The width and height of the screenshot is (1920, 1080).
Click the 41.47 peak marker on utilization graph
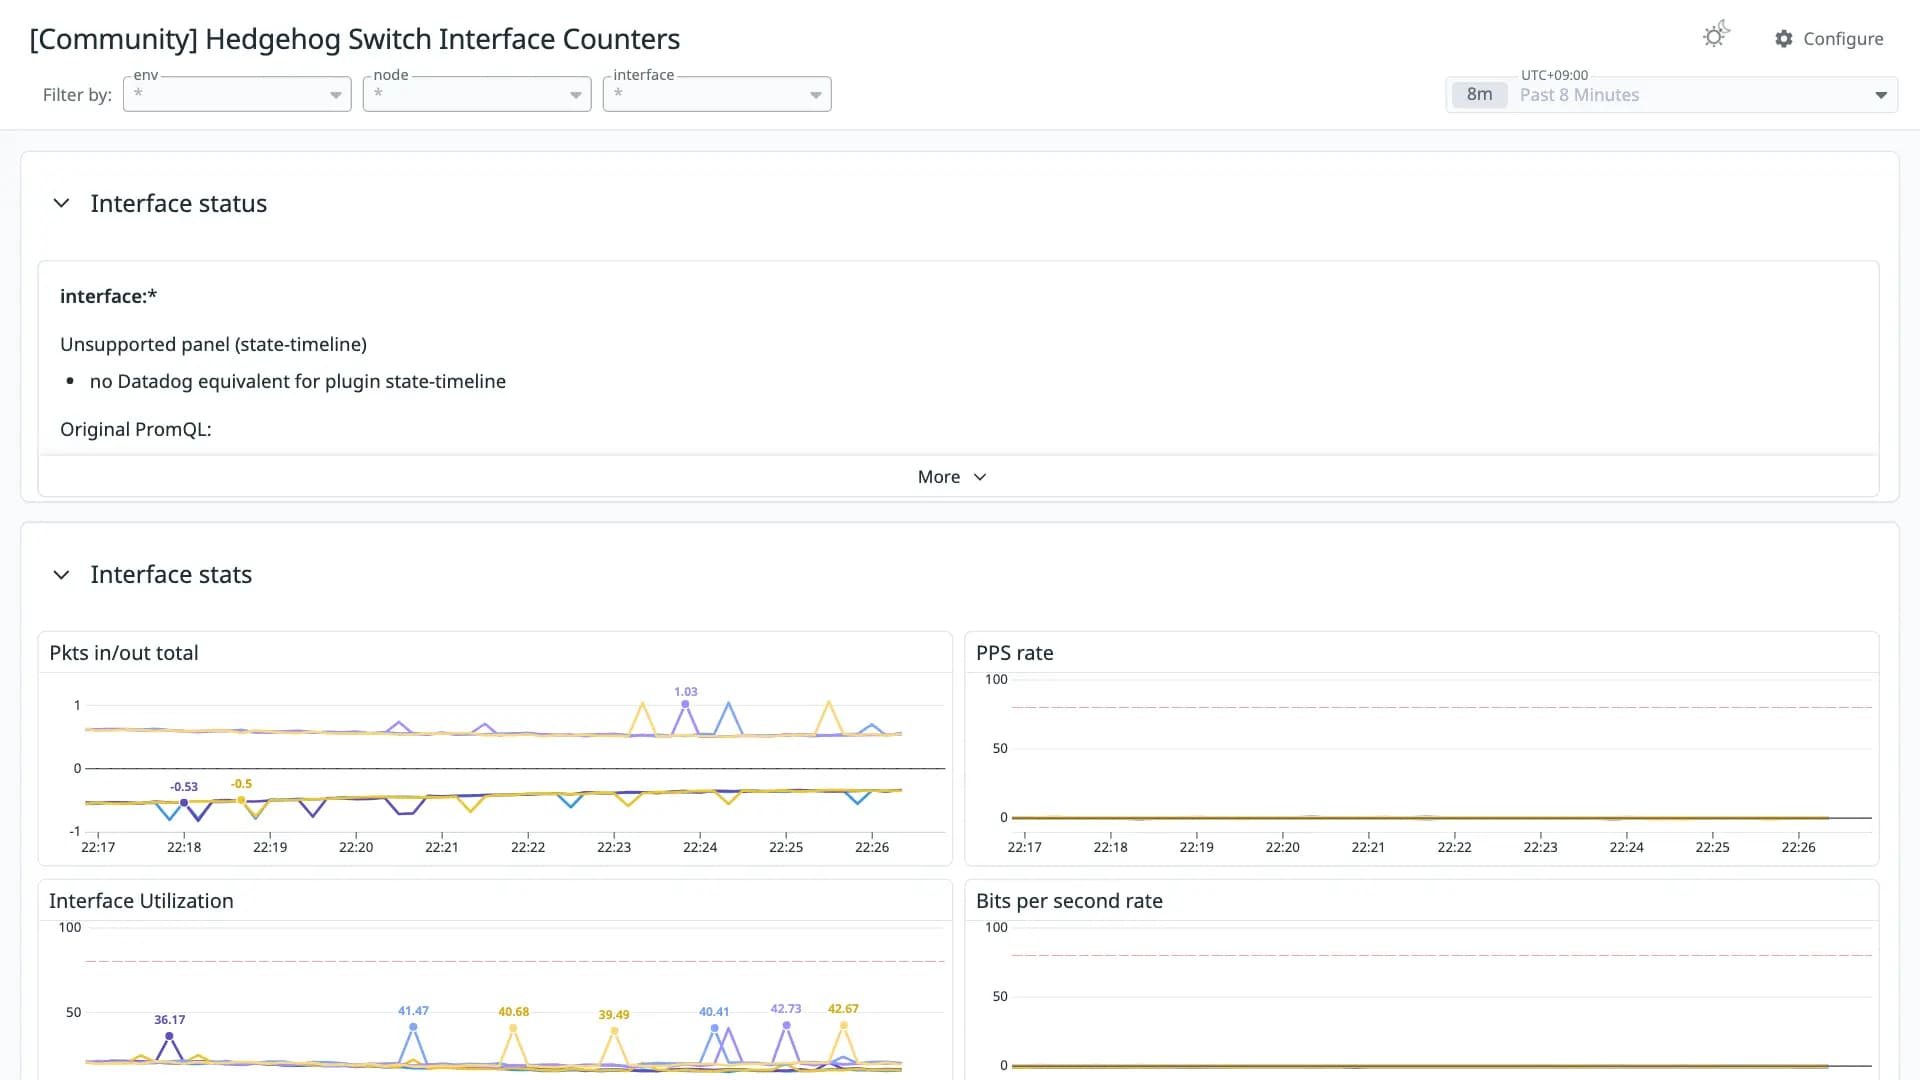click(413, 1027)
